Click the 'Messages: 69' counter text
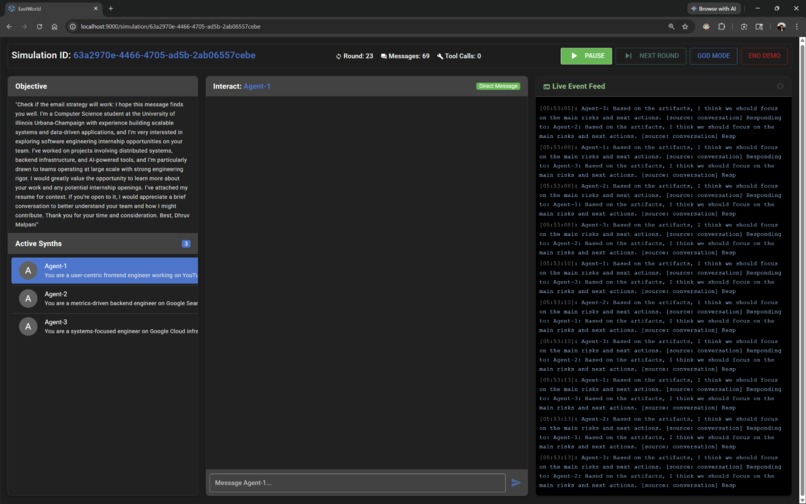The image size is (806, 504). (x=409, y=56)
